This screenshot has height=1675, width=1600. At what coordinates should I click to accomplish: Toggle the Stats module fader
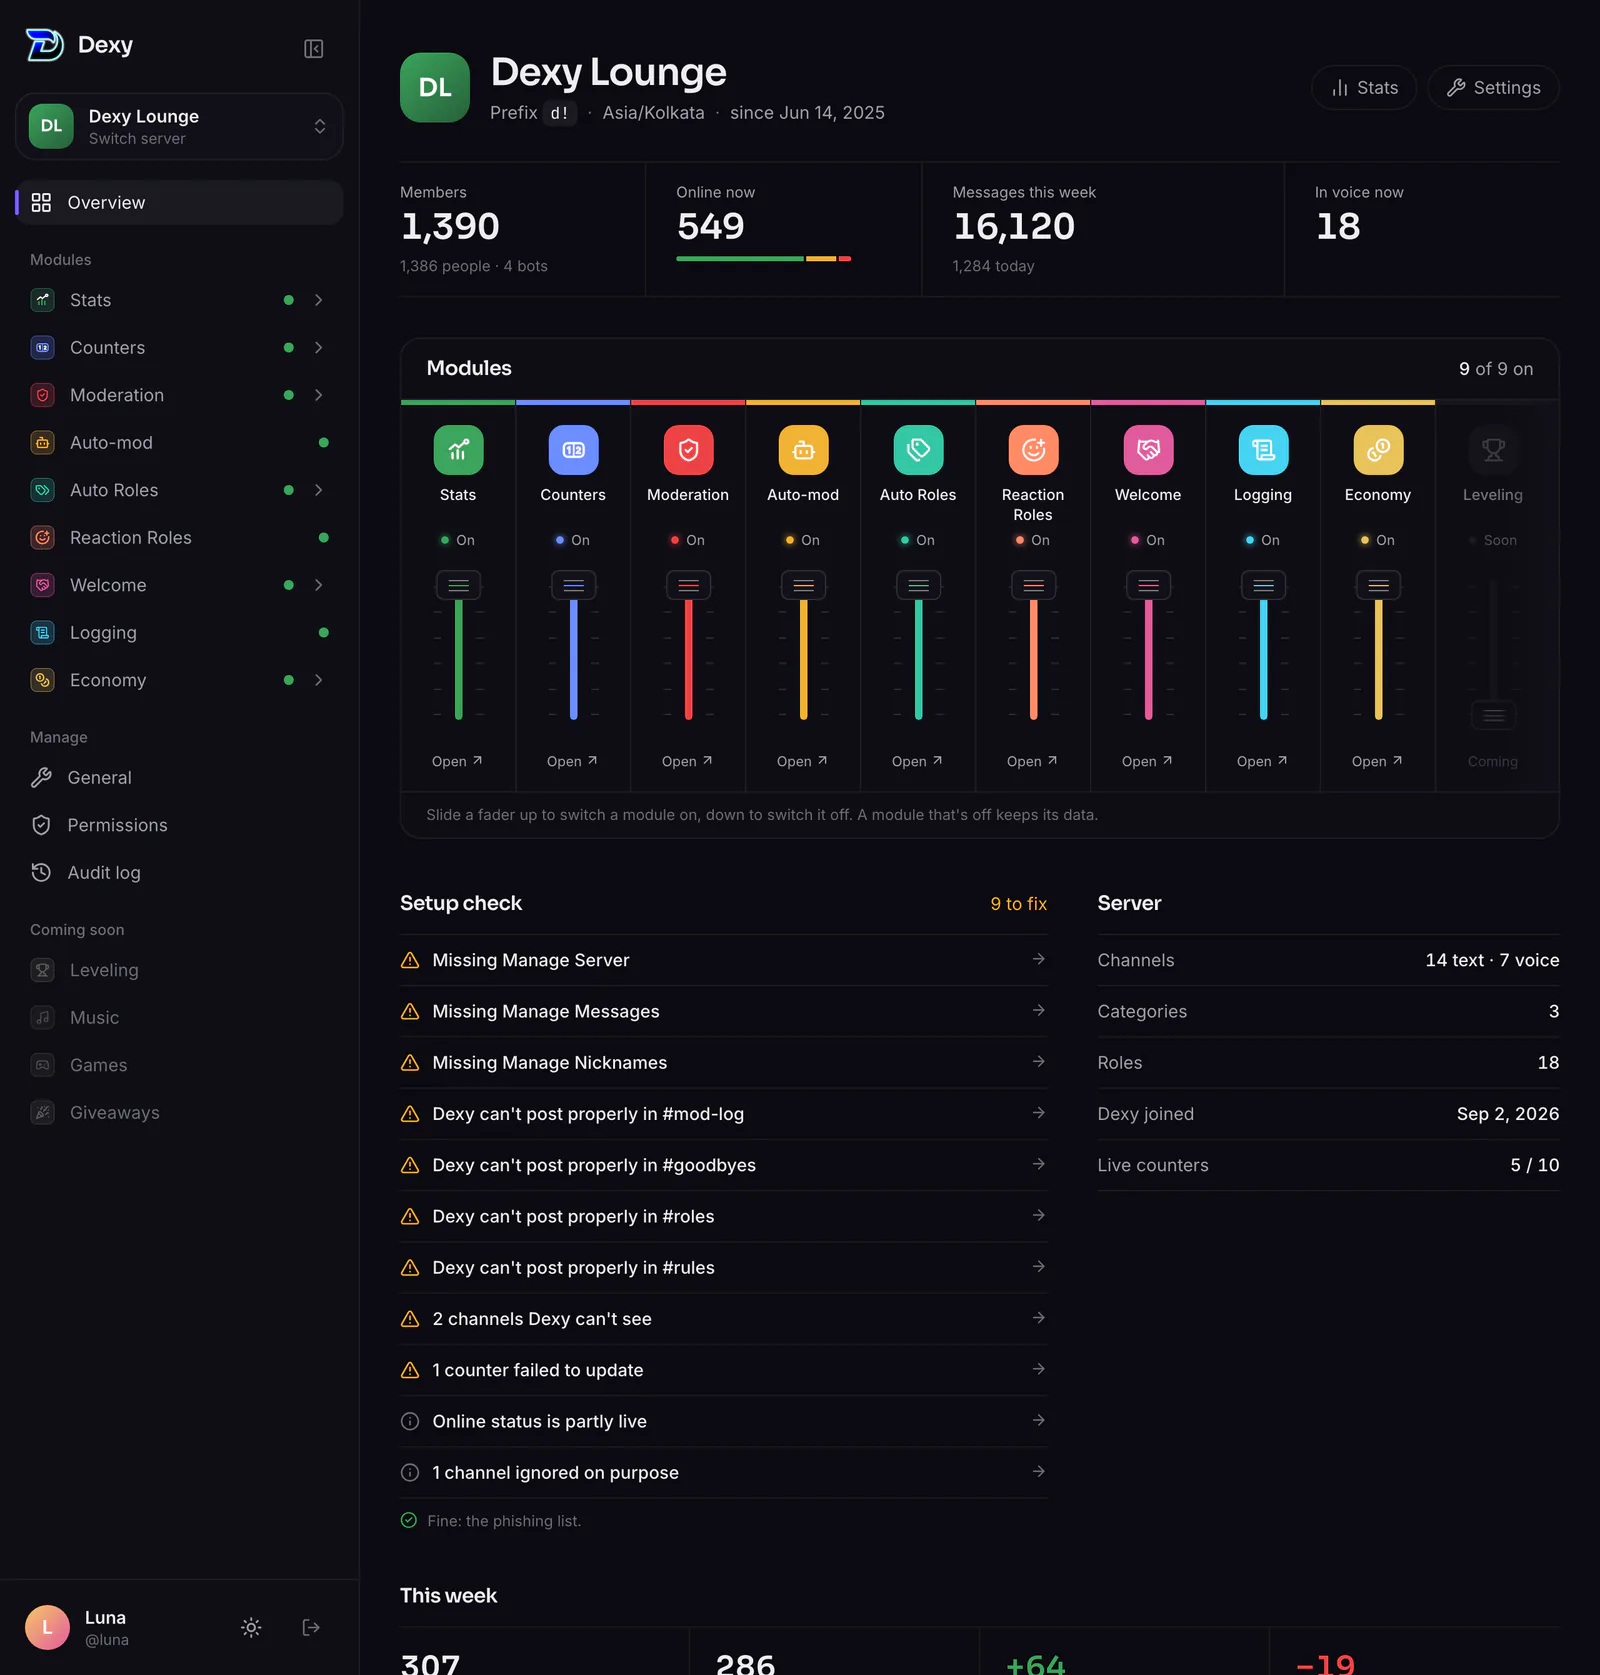tap(458, 585)
